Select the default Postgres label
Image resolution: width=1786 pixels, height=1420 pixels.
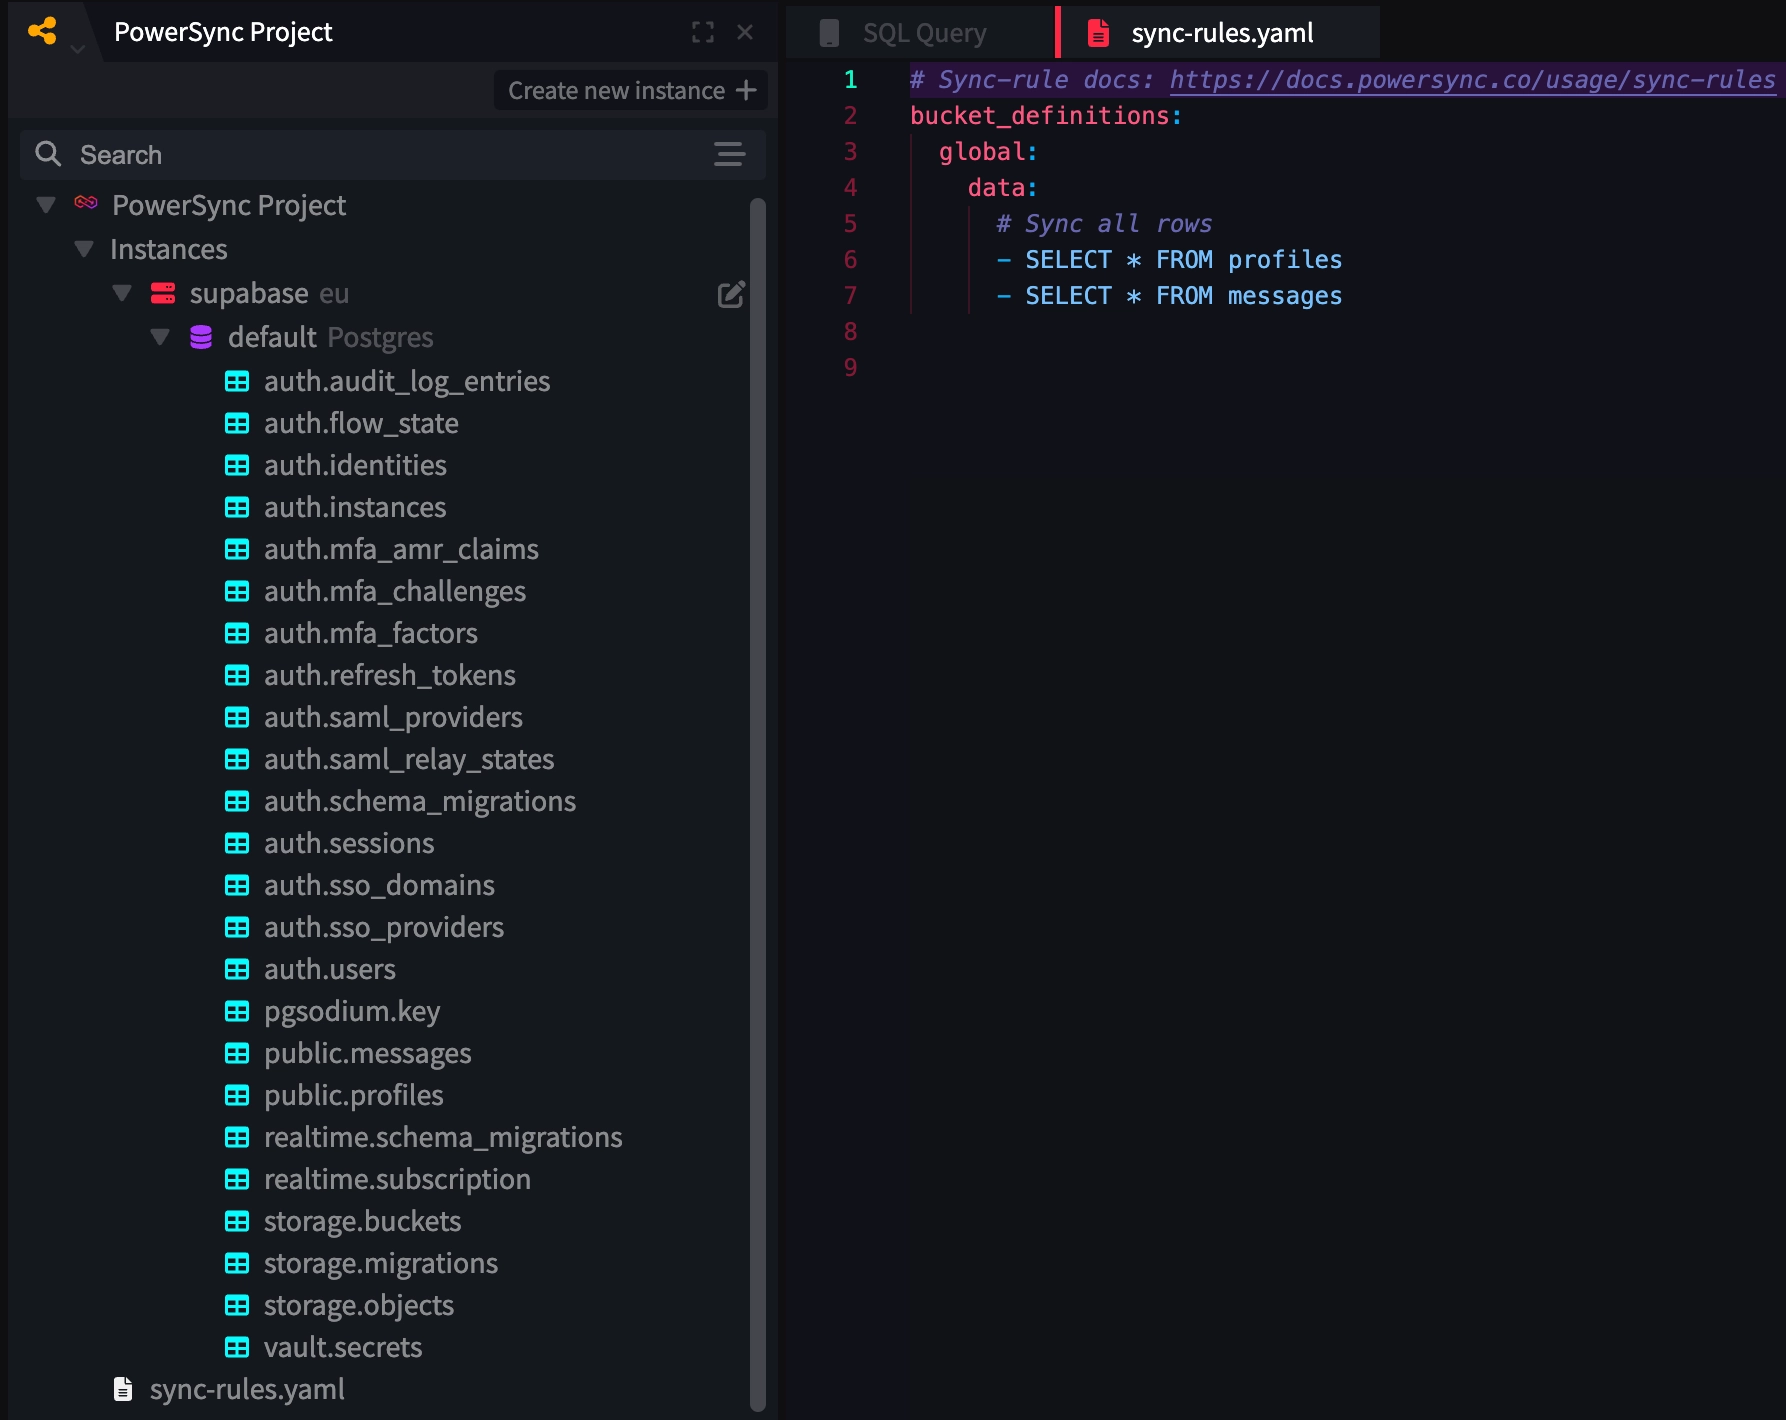coord(330,337)
